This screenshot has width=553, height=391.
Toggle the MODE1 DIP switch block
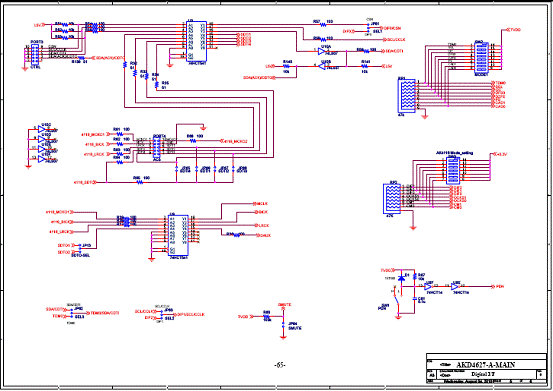click(x=482, y=57)
